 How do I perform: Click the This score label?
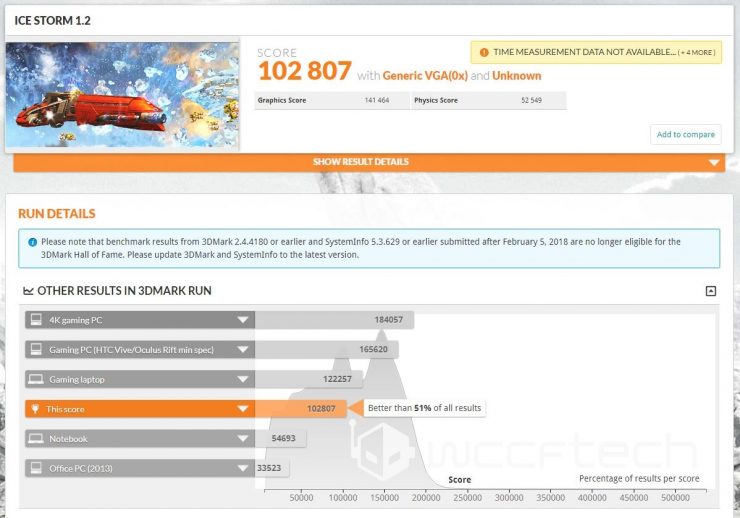click(65, 409)
